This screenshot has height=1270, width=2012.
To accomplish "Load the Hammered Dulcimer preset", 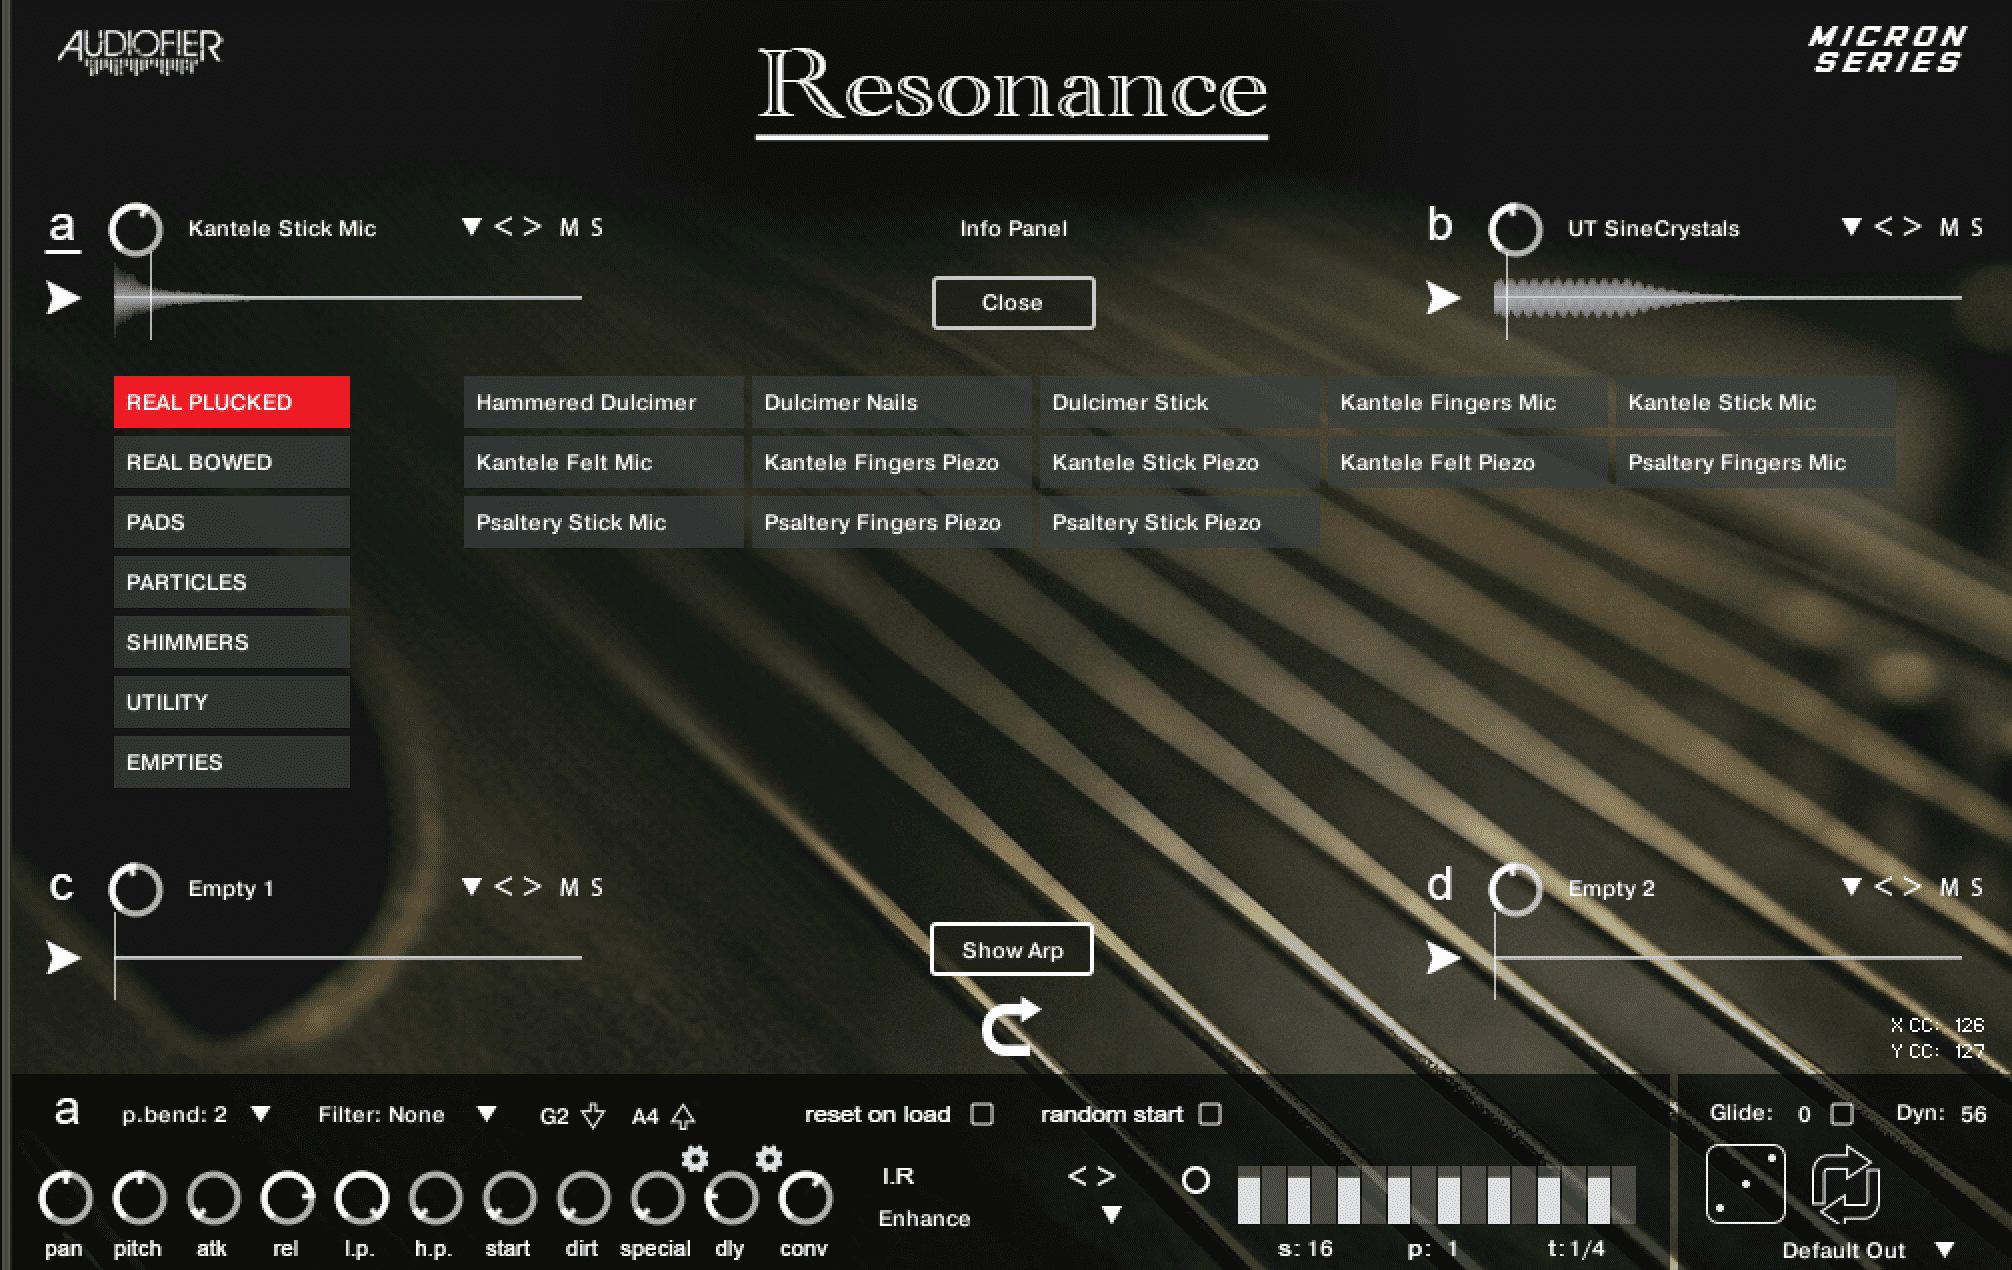I will tap(602, 402).
